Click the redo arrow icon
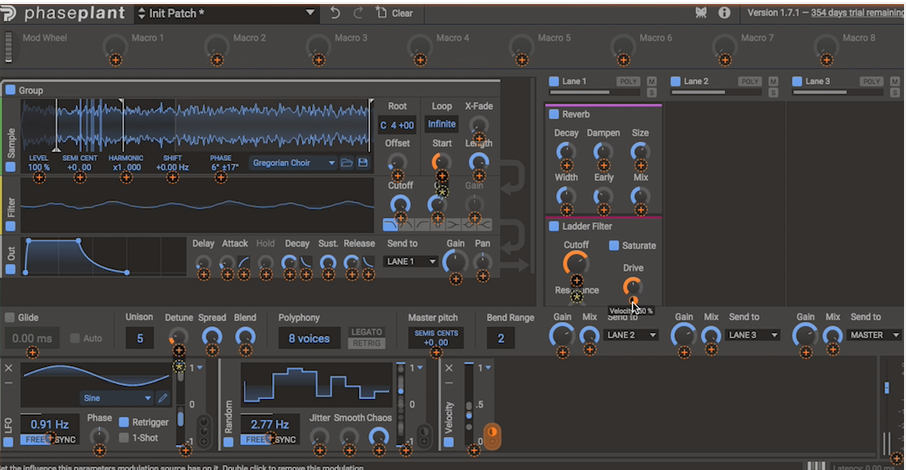Screen dimensions: 906x470 [358, 13]
